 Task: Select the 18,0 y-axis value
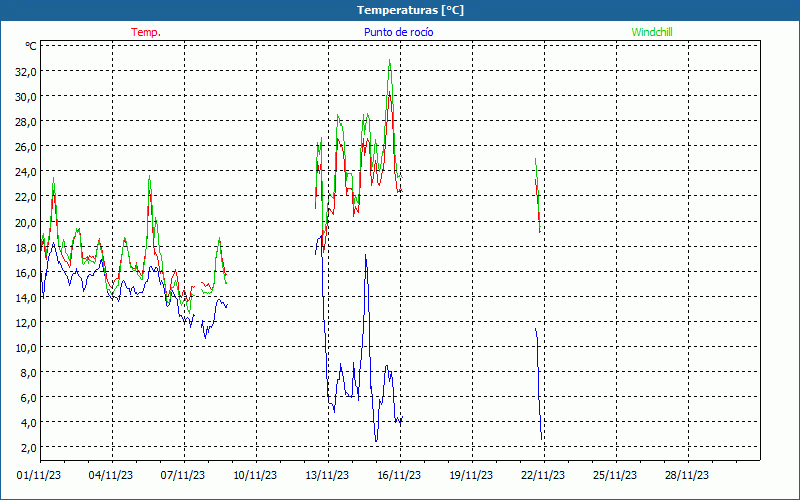tap(26, 247)
